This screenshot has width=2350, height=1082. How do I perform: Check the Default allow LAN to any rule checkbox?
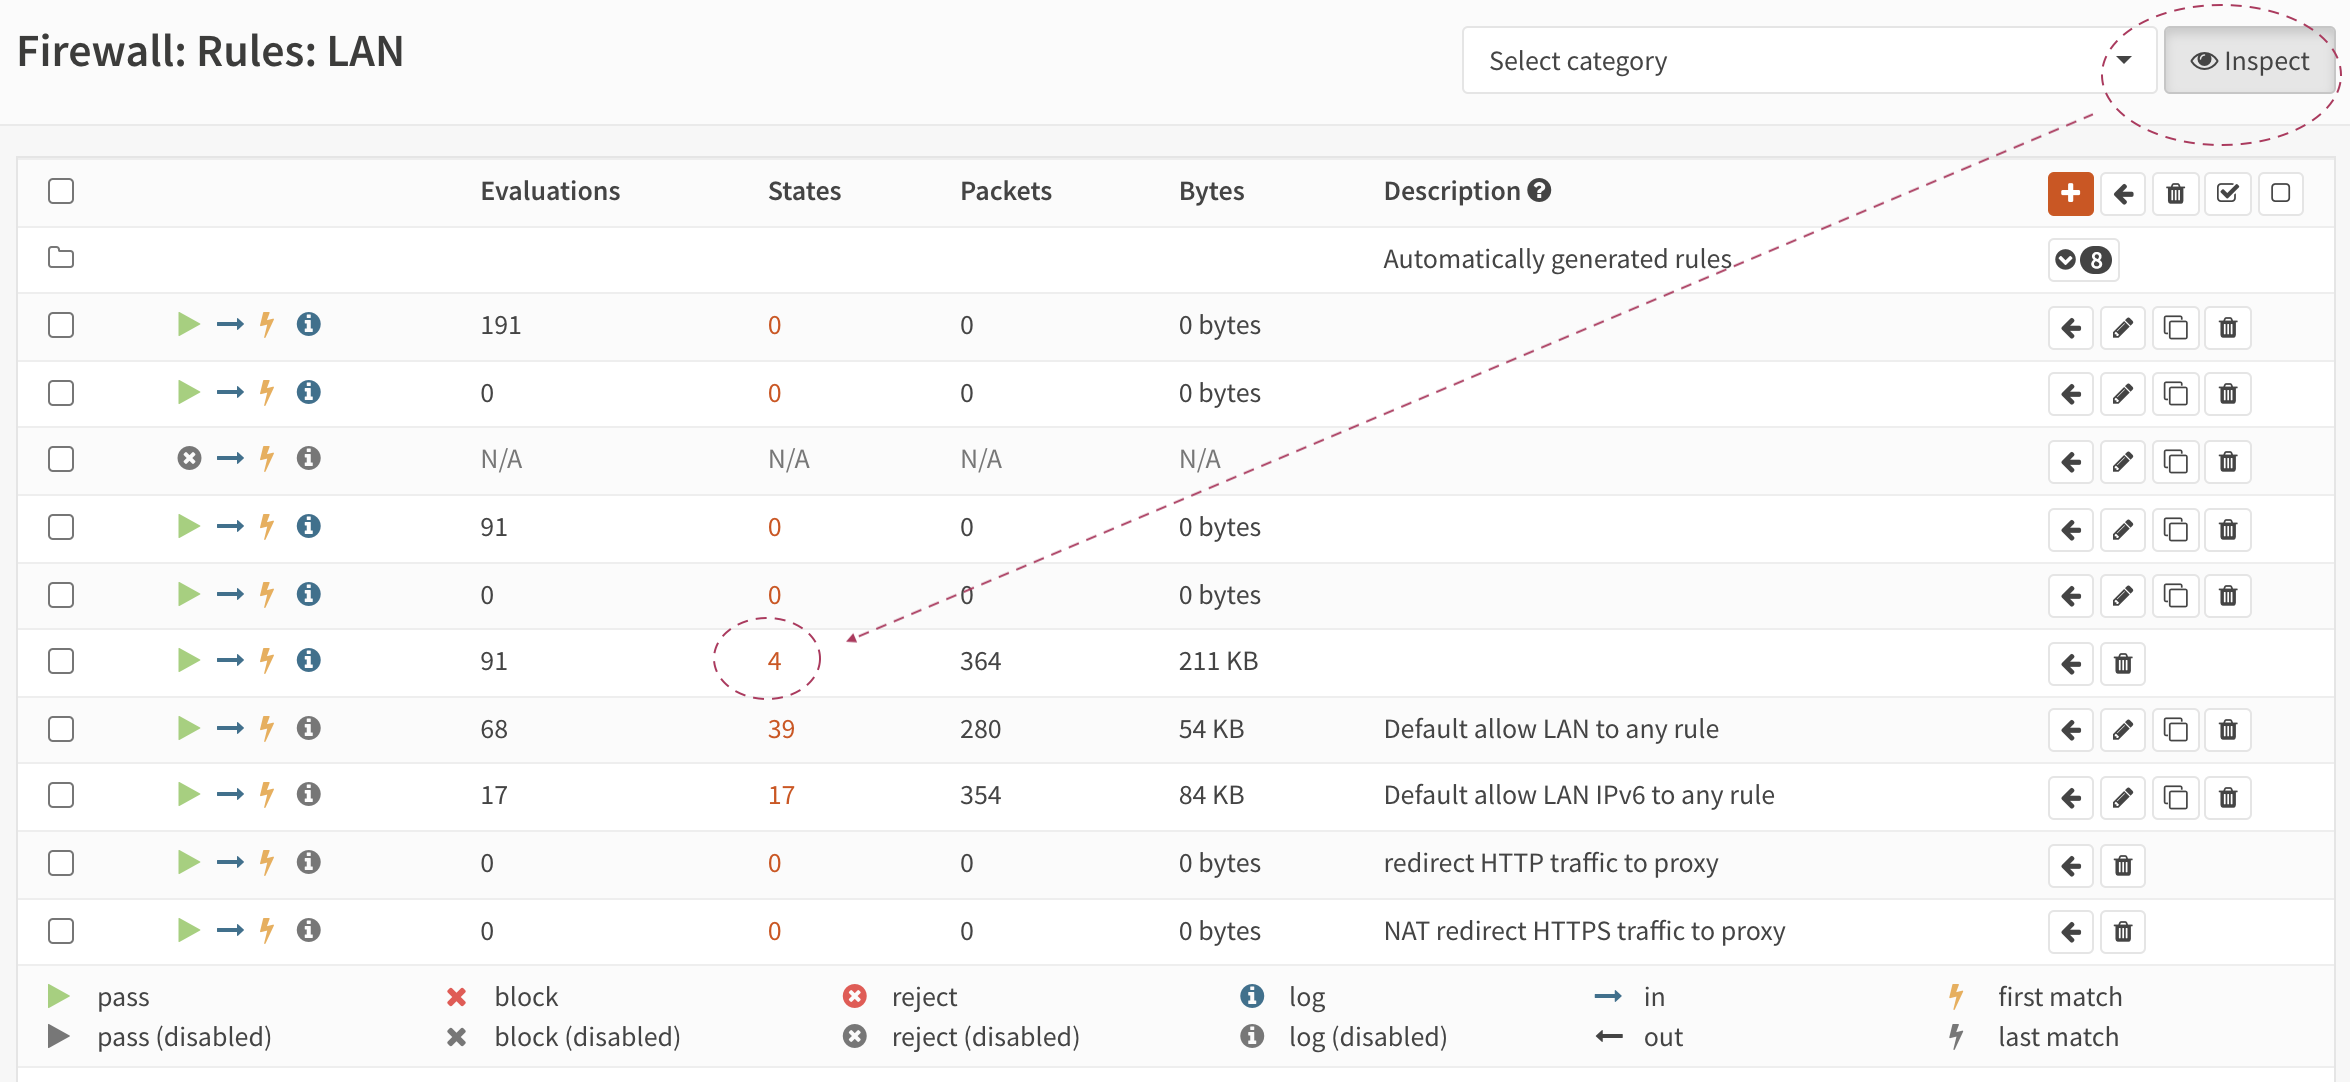61,729
